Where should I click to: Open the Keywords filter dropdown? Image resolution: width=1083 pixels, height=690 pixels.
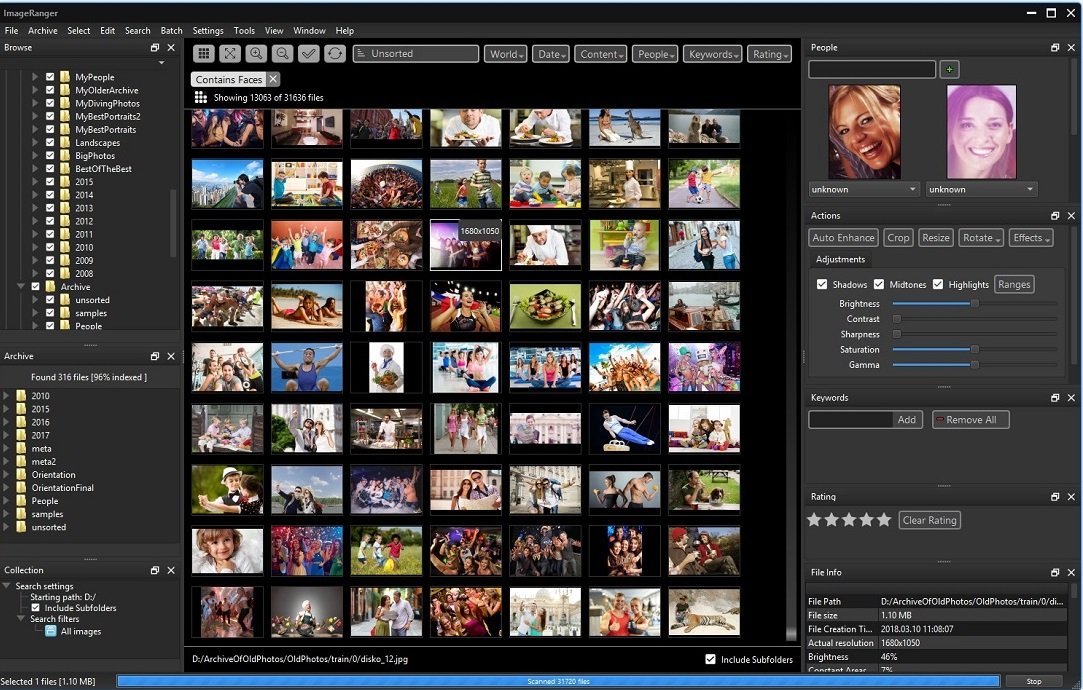(713, 54)
